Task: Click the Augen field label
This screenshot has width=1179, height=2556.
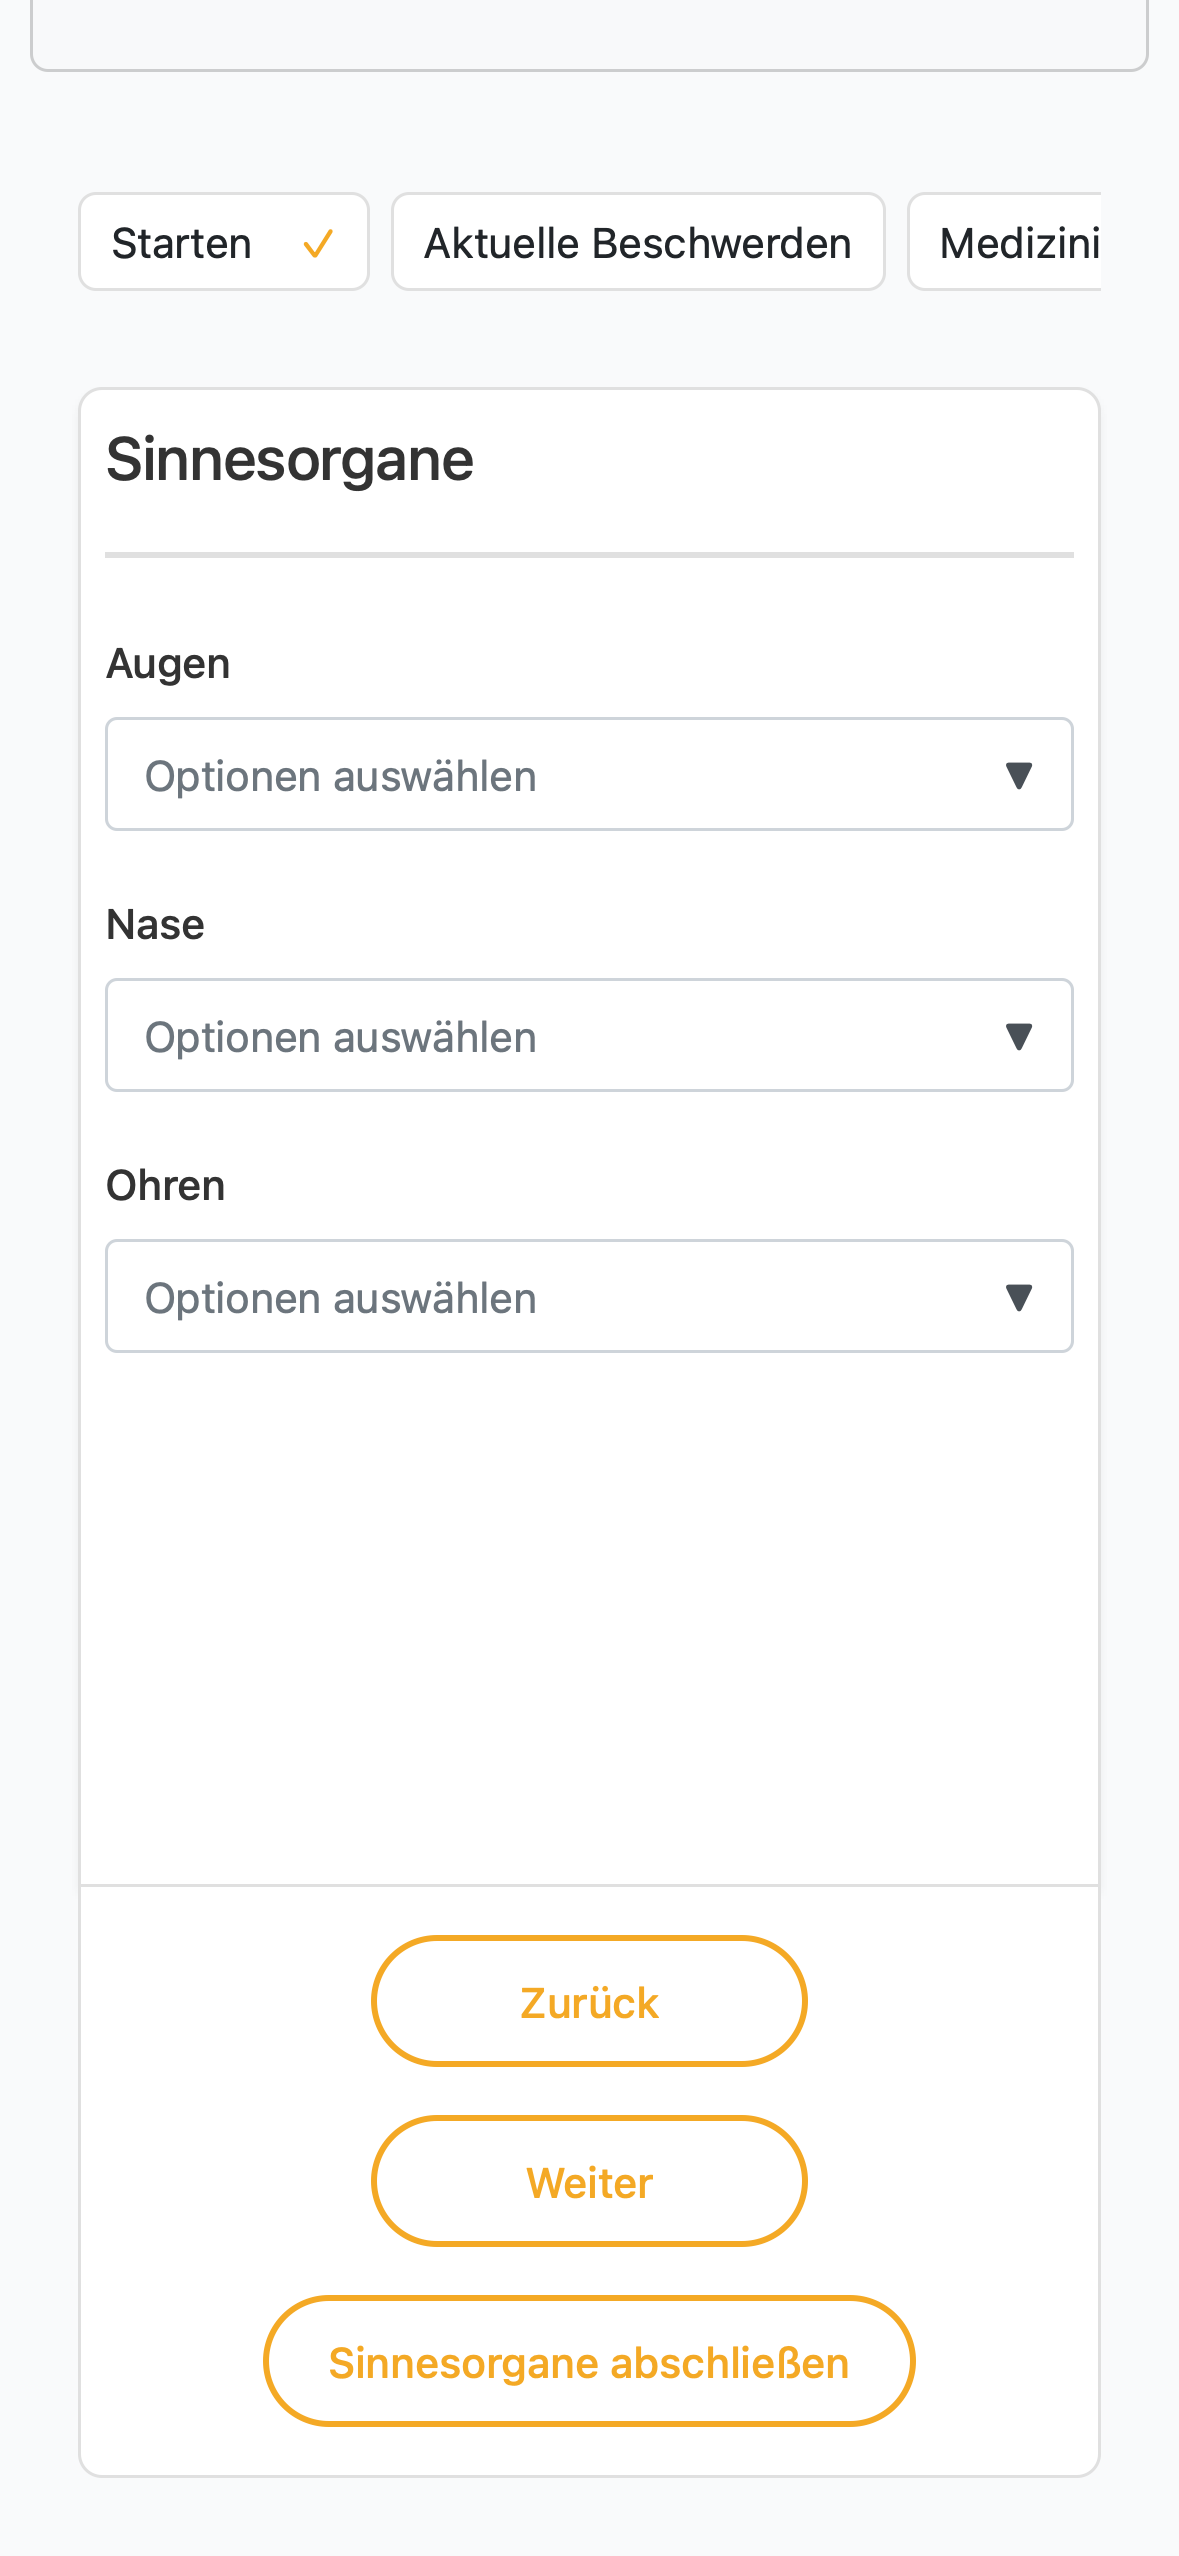Action: 168,664
